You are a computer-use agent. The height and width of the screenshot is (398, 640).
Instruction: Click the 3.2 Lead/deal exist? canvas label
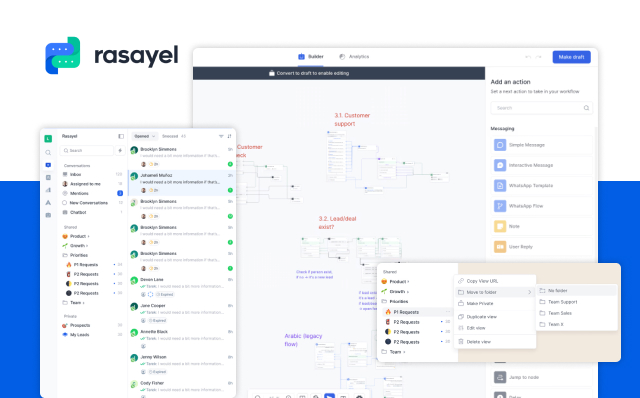(337, 222)
